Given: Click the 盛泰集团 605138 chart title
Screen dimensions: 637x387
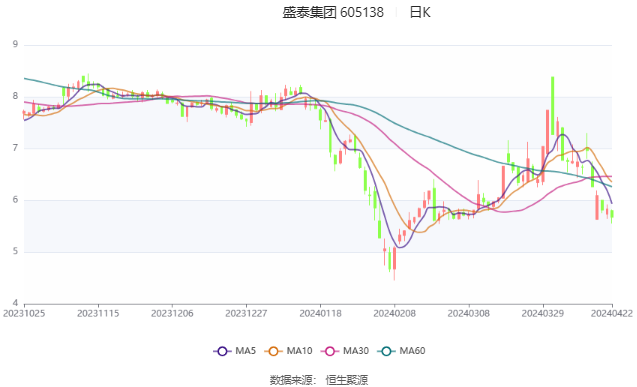Looking at the screenshot, I should 333,13.
